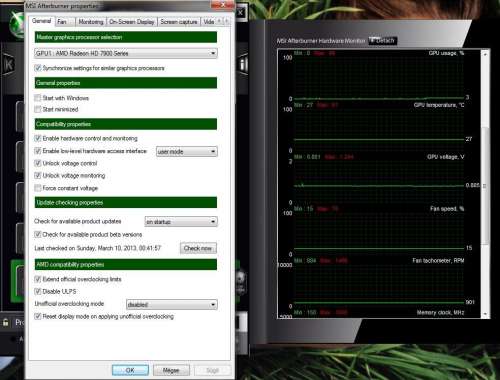Open Unofficial overclocking mode dropdown

pos(172,304)
